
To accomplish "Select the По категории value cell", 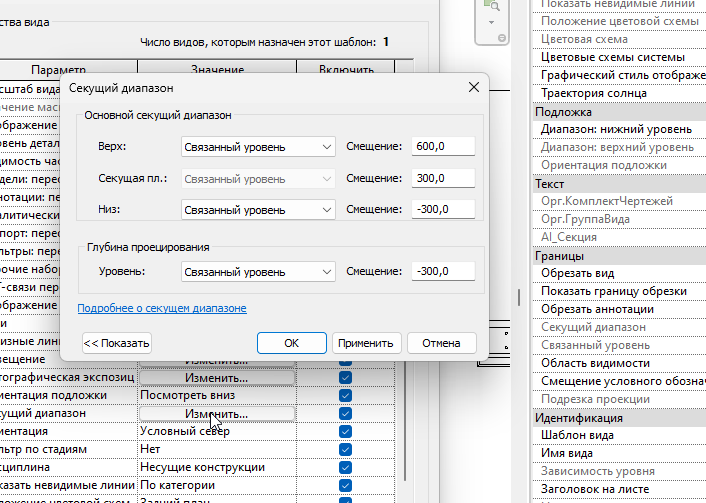I will tap(217, 485).
